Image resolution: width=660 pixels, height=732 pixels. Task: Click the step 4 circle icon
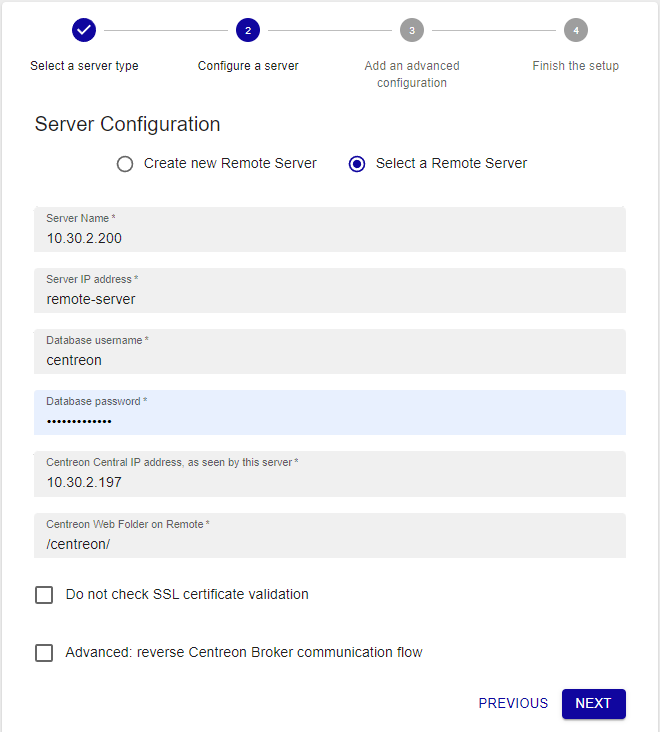[576, 30]
